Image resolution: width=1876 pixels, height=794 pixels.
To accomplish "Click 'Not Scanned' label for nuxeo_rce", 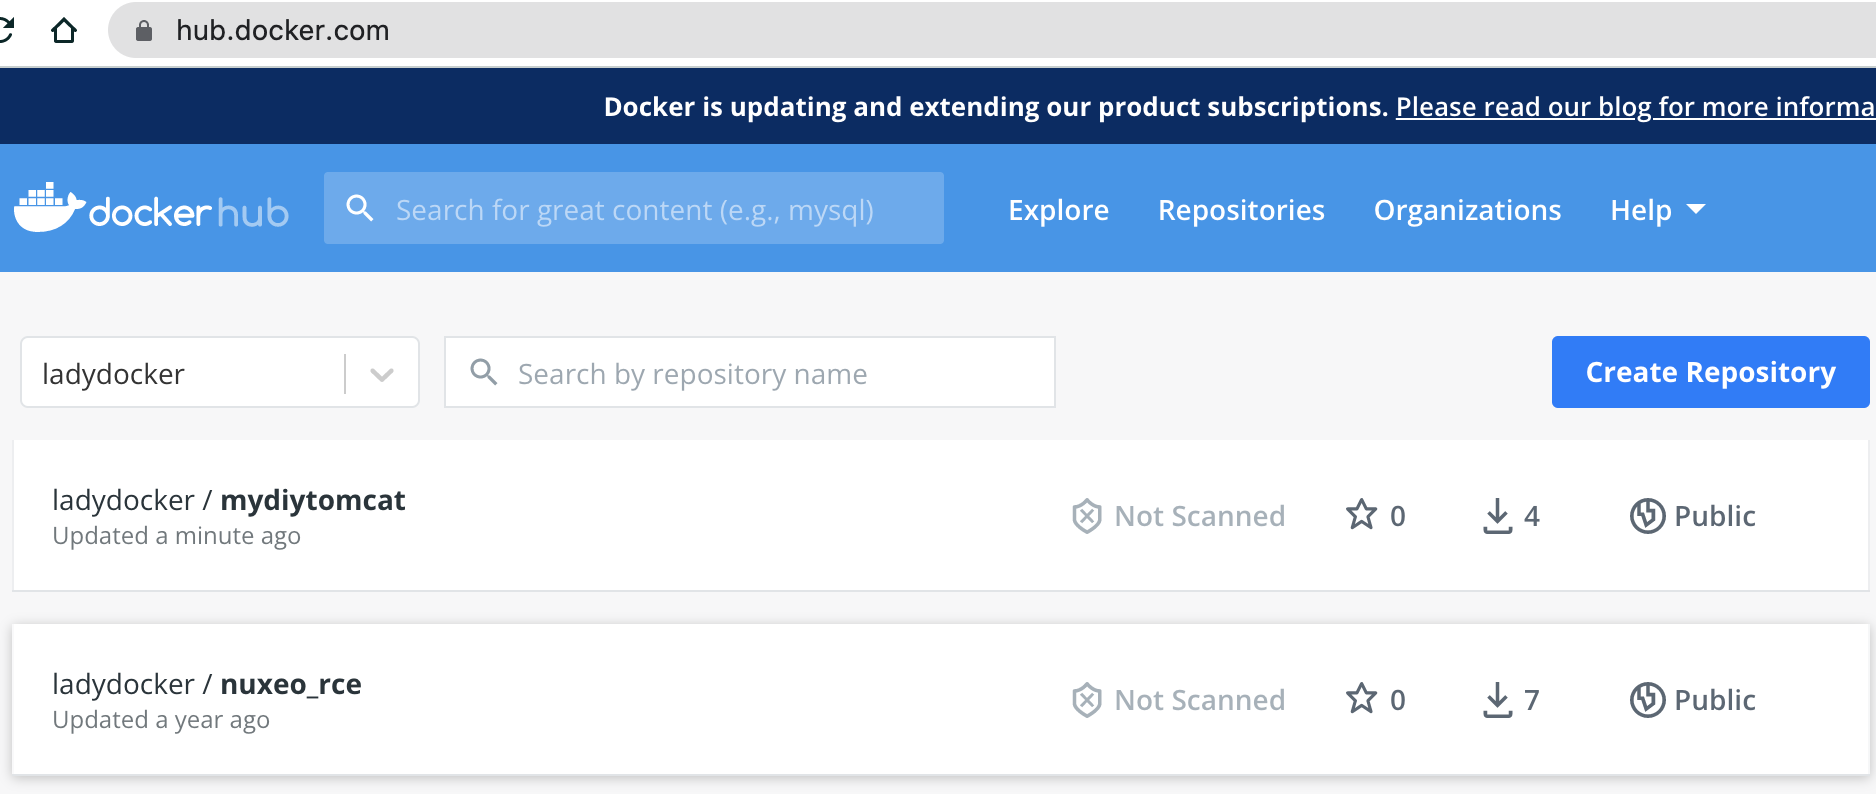I will (x=1200, y=700).
